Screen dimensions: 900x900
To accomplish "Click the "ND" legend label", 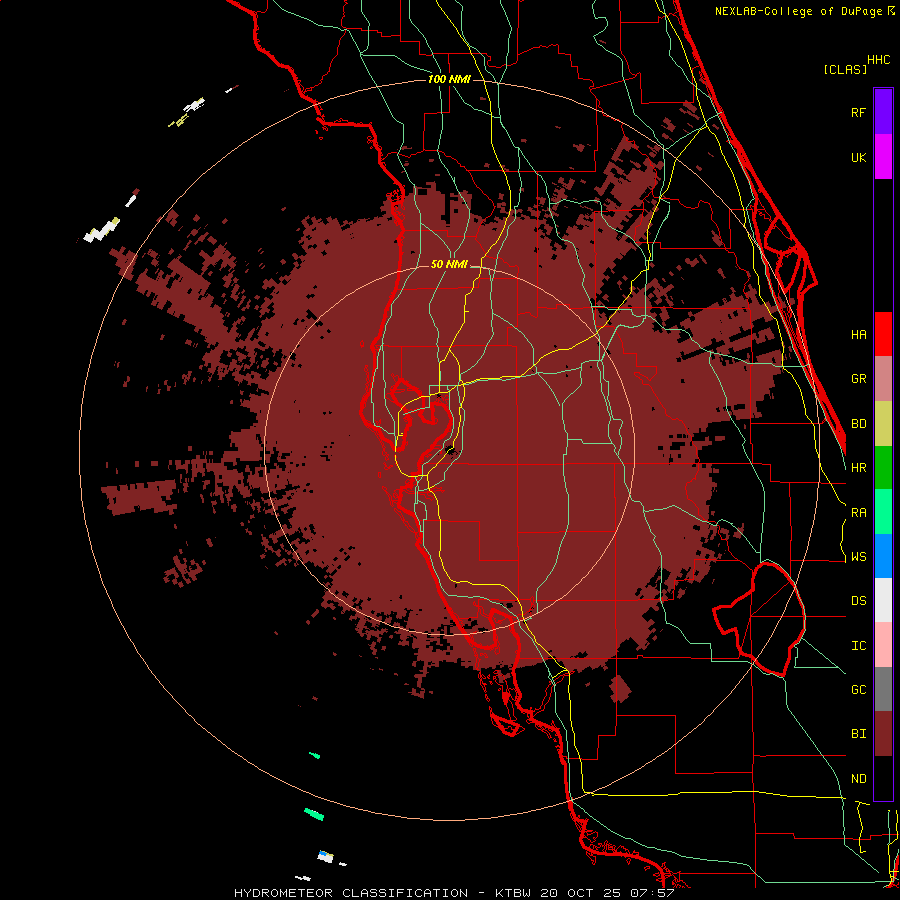I will click(858, 779).
